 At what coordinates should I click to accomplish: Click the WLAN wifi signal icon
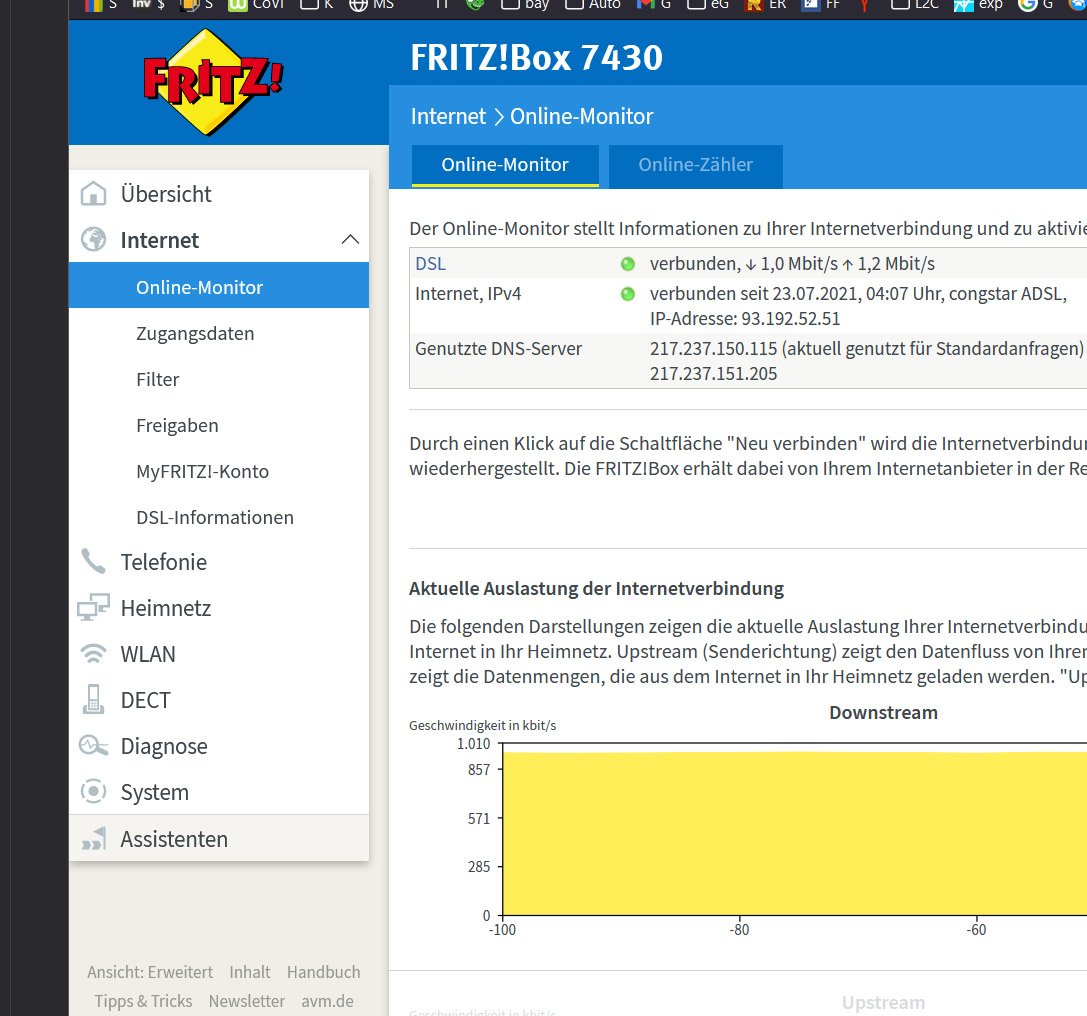pos(93,654)
